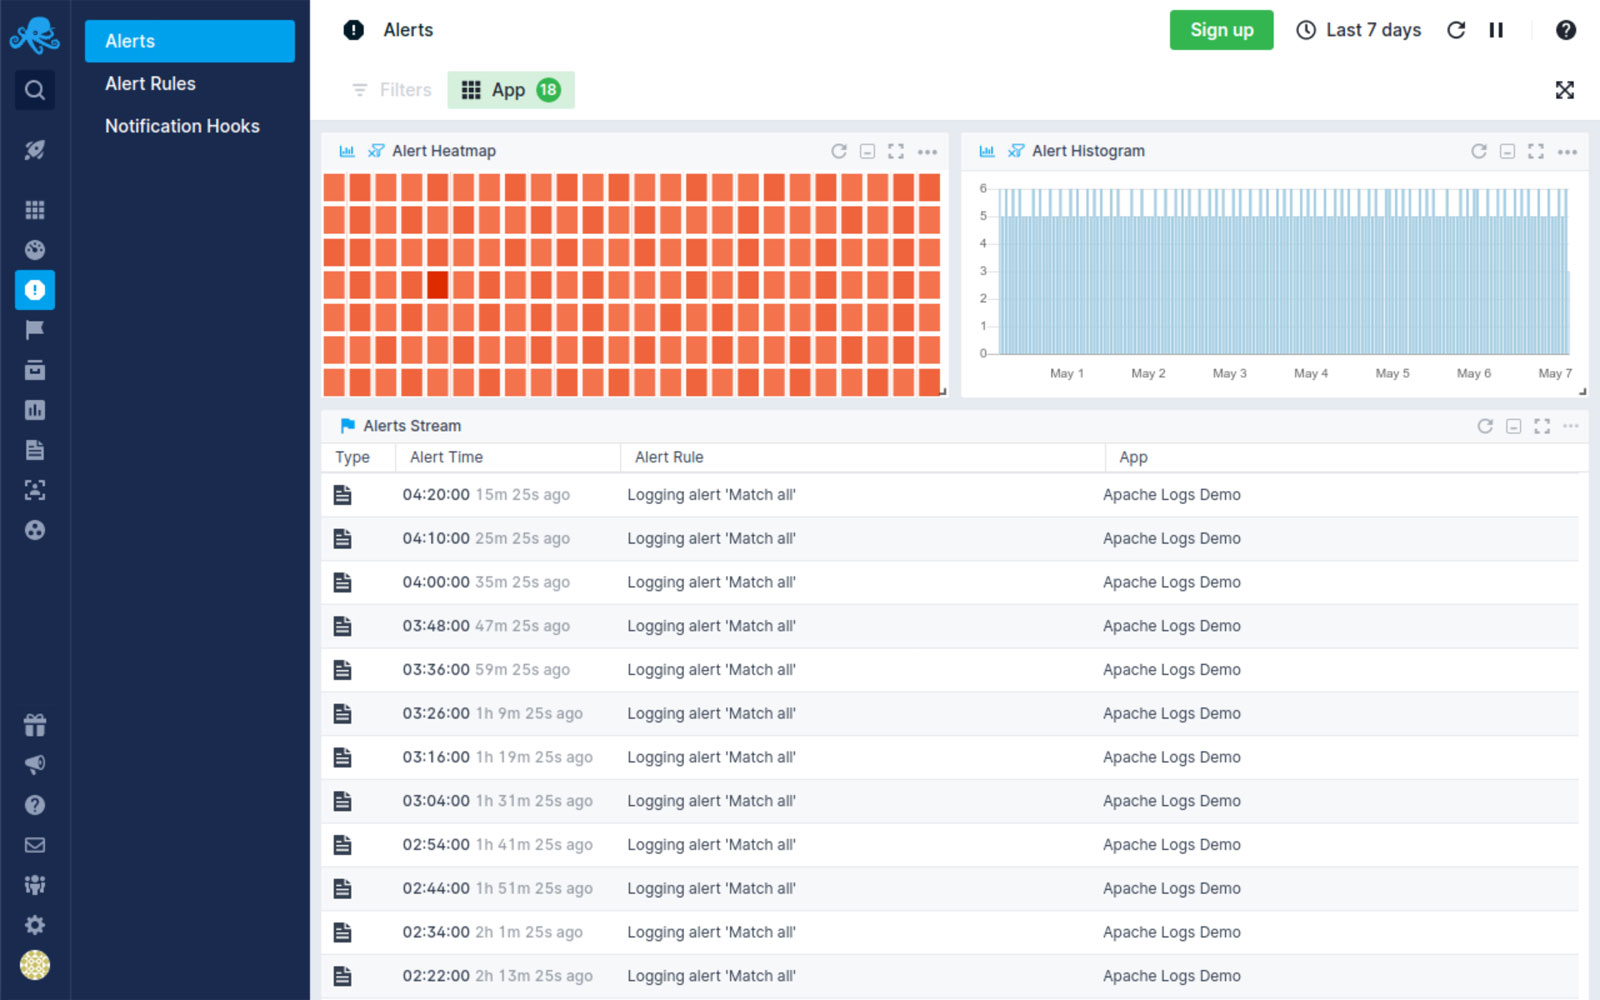Viewport: 1600px width, 1000px height.
Task: Open the settings gear in the sidebar
Action: (35, 925)
